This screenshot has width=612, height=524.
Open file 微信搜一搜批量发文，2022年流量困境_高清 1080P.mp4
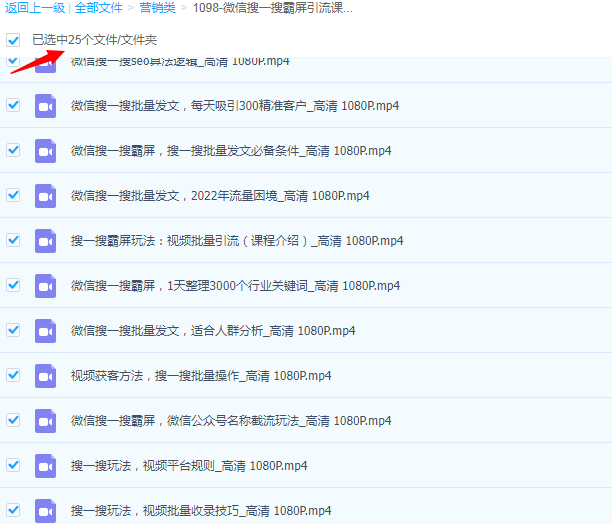tap(220, 195)
